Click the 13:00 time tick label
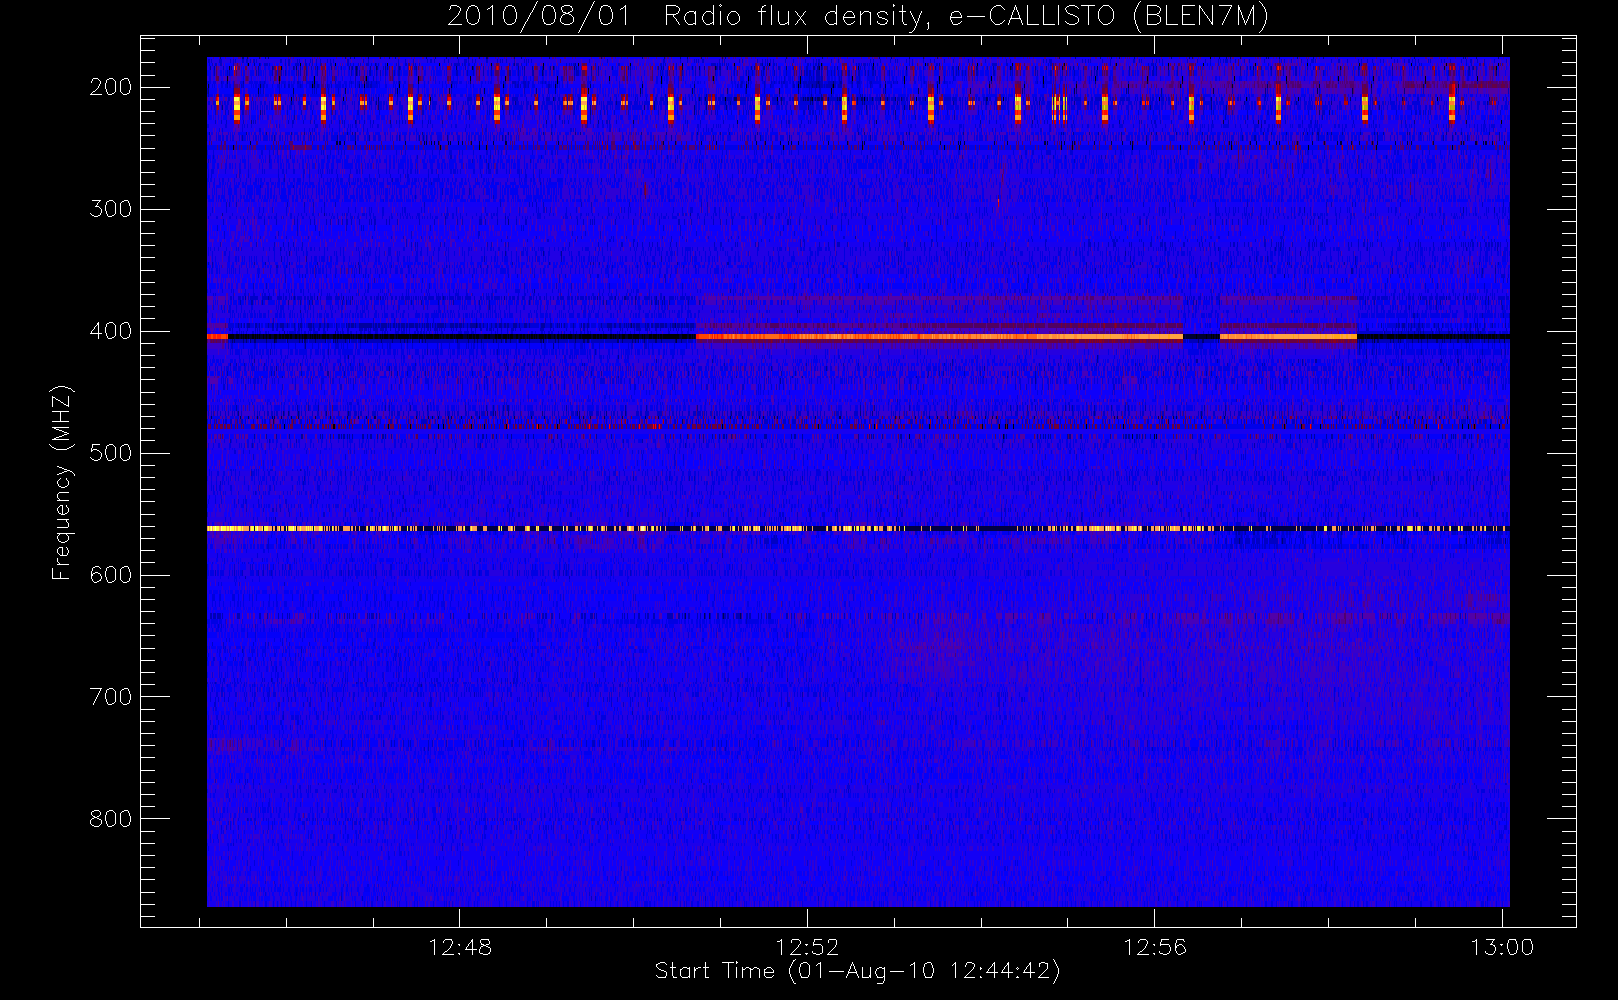 (1502, 947)
